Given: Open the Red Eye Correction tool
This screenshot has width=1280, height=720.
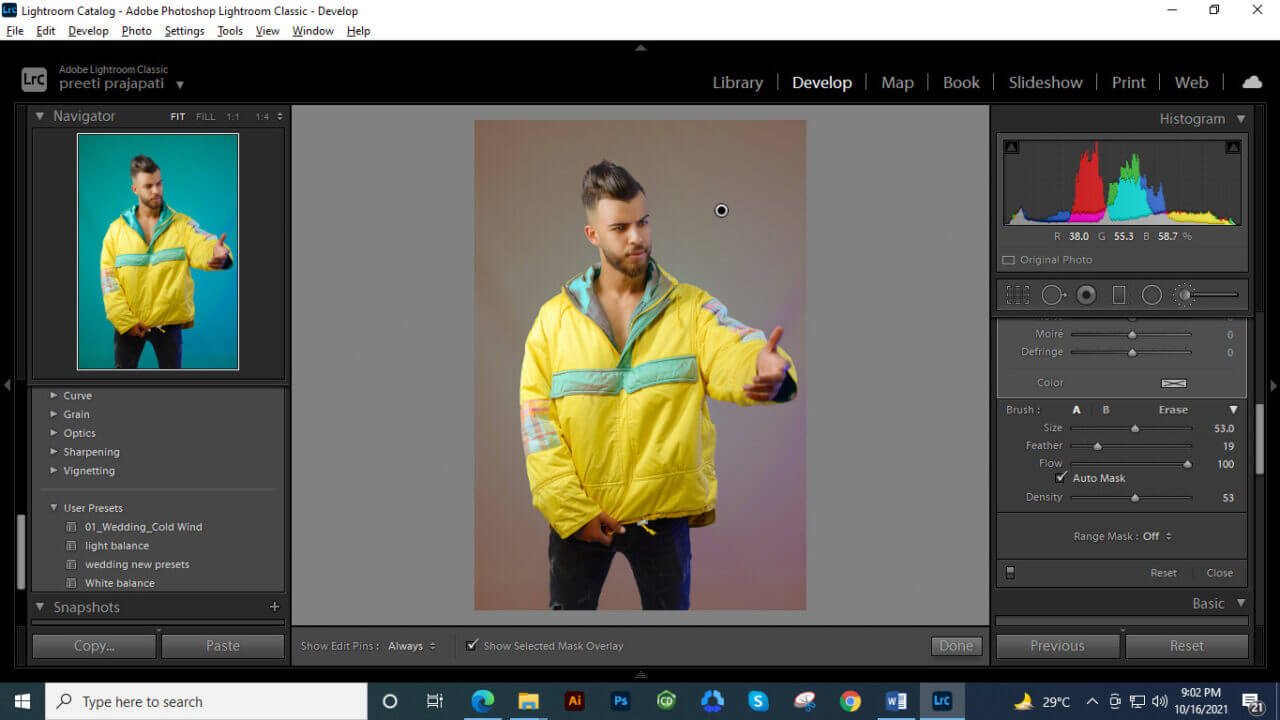Looking at the screenshot, I should 1086,294.
